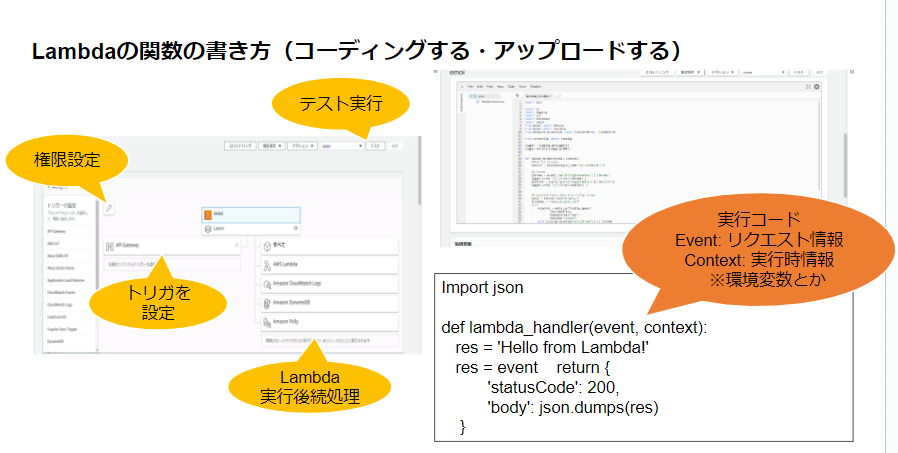Open the アクション dropdown above the code editor
The image size is (898, 453).
(723, 73)
